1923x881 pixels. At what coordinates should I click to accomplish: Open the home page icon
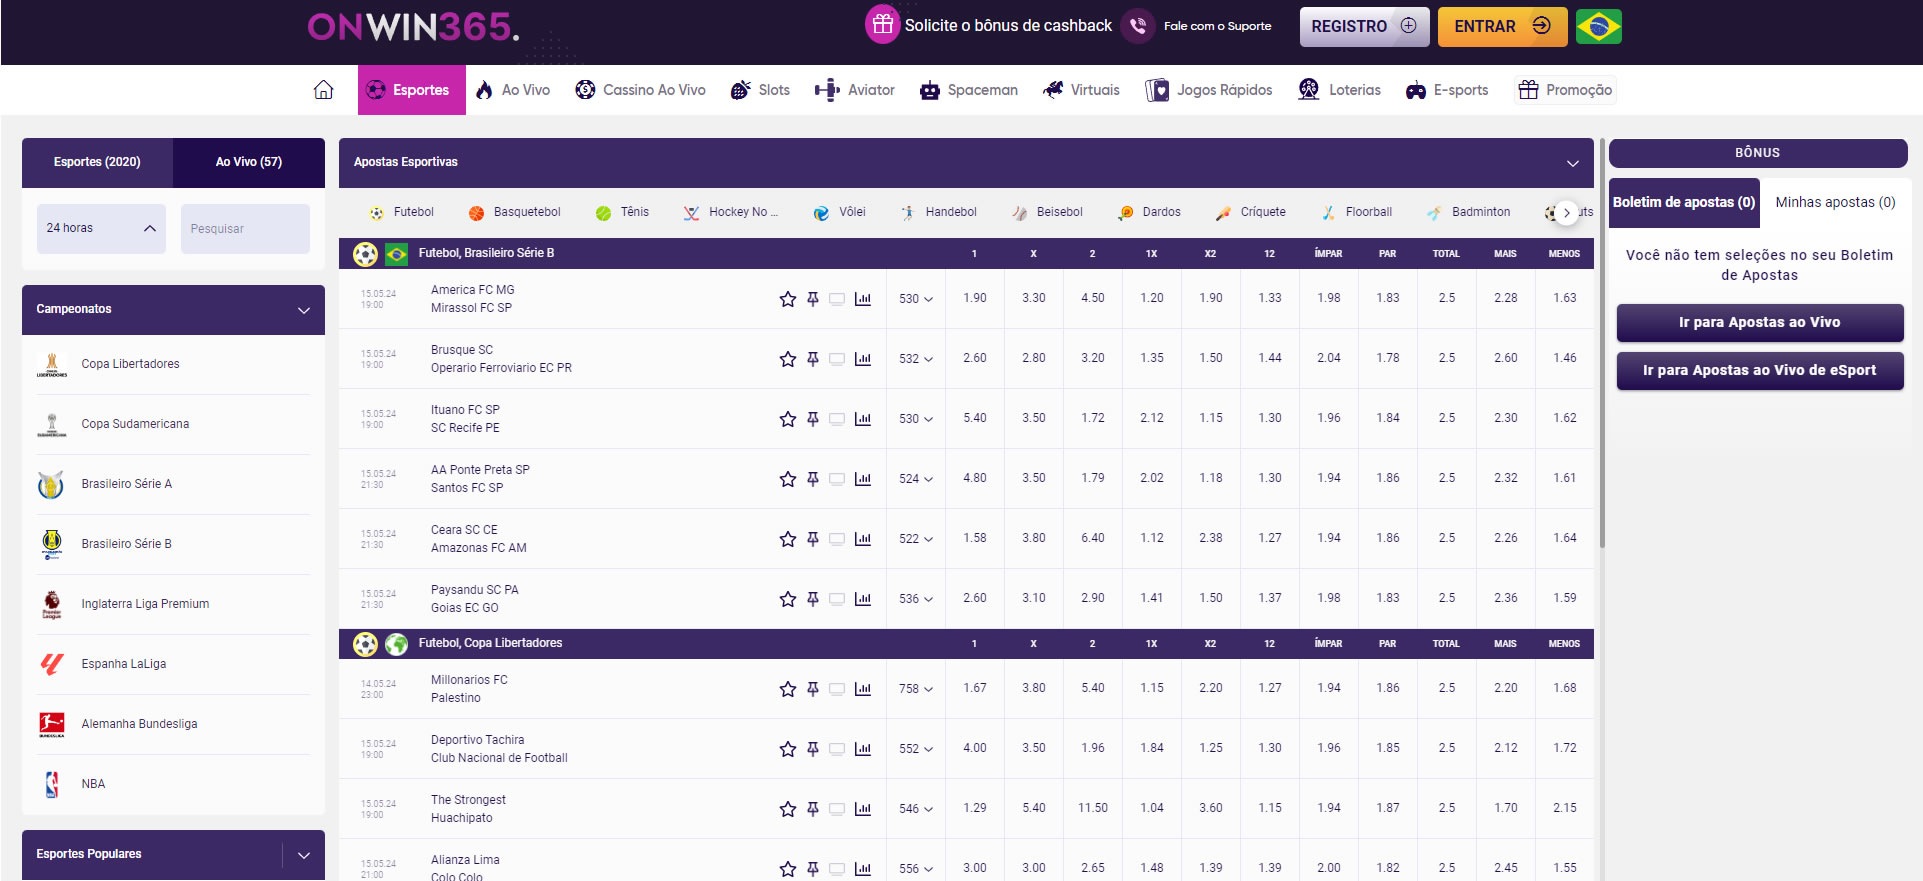(323, 90)
